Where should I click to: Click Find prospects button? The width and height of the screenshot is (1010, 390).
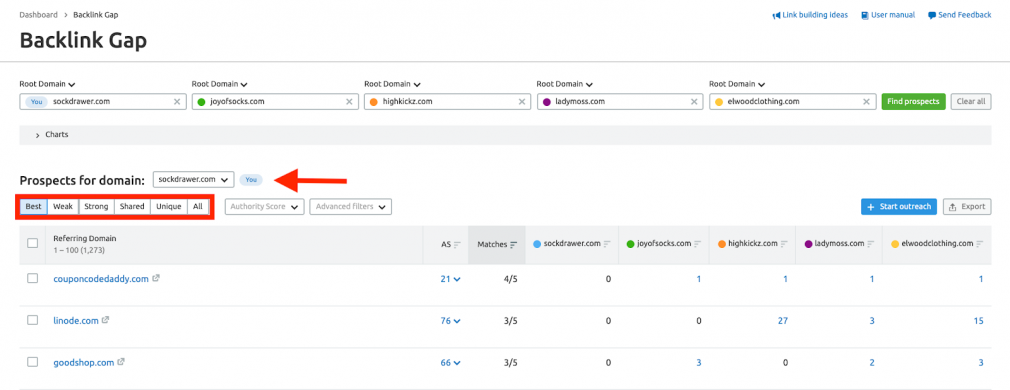[913, 102]
